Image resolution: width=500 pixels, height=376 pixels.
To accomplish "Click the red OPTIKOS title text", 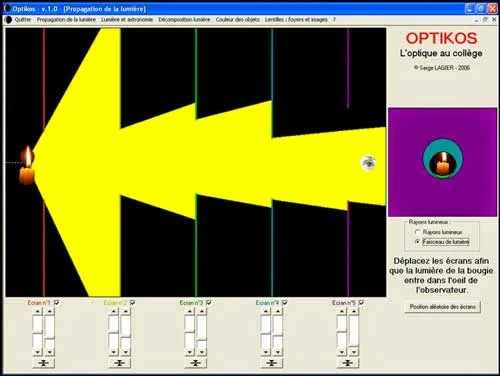I will coord(441,38).
